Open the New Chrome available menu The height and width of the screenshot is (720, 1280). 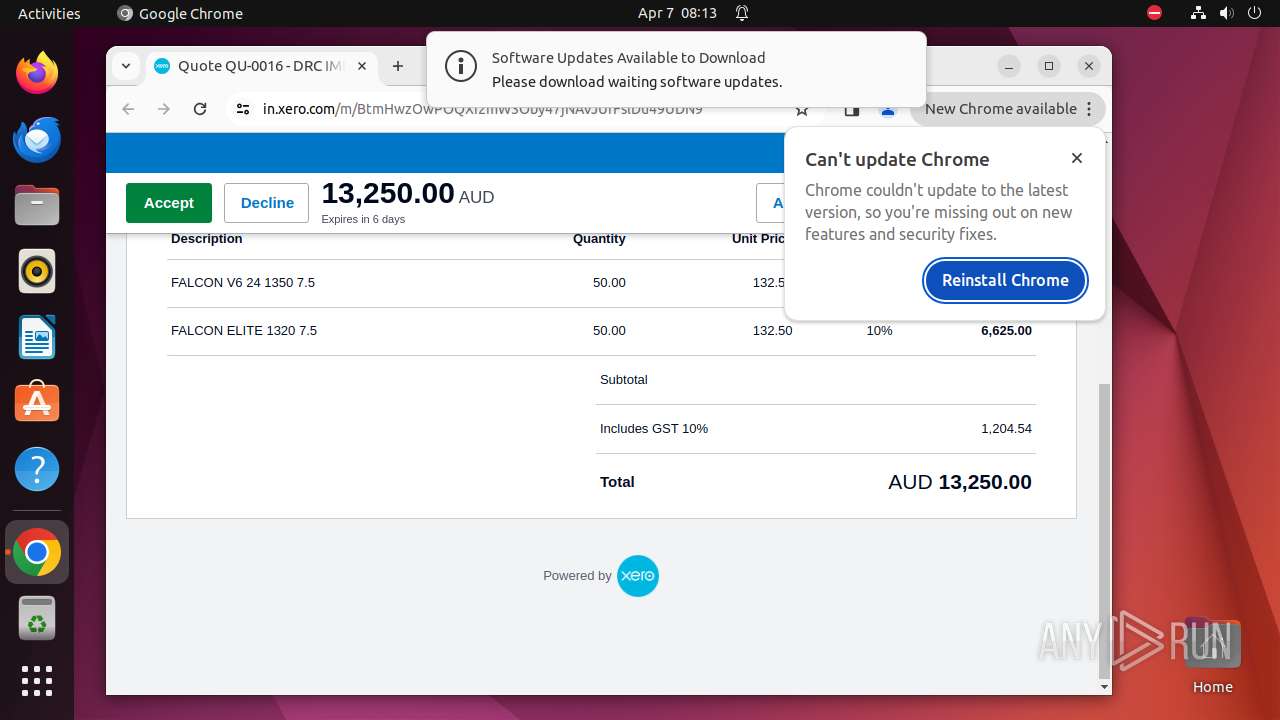tap(1008, 109)
